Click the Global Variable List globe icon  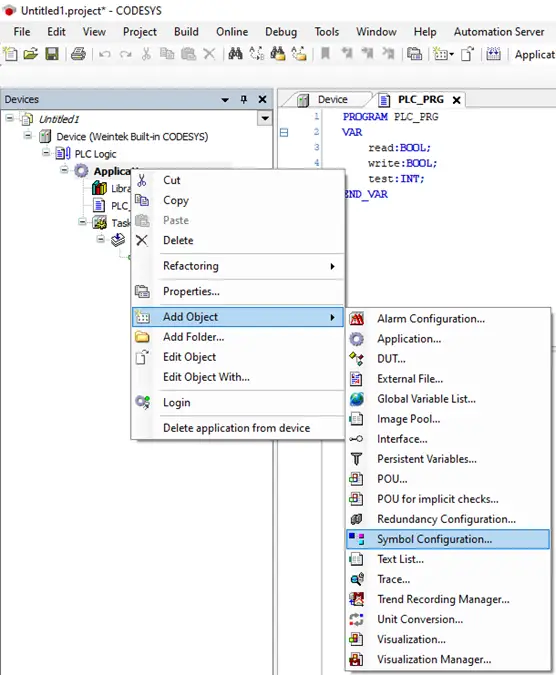click(356, 399)
